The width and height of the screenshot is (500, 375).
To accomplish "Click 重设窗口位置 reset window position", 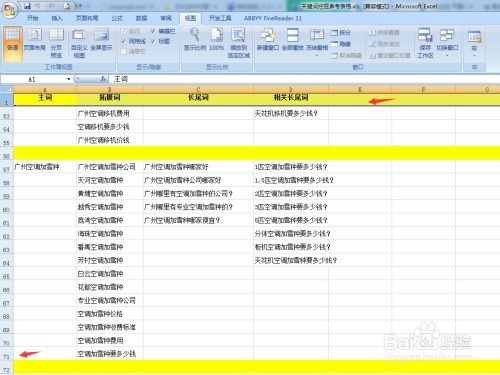I will tap(390, 55).
